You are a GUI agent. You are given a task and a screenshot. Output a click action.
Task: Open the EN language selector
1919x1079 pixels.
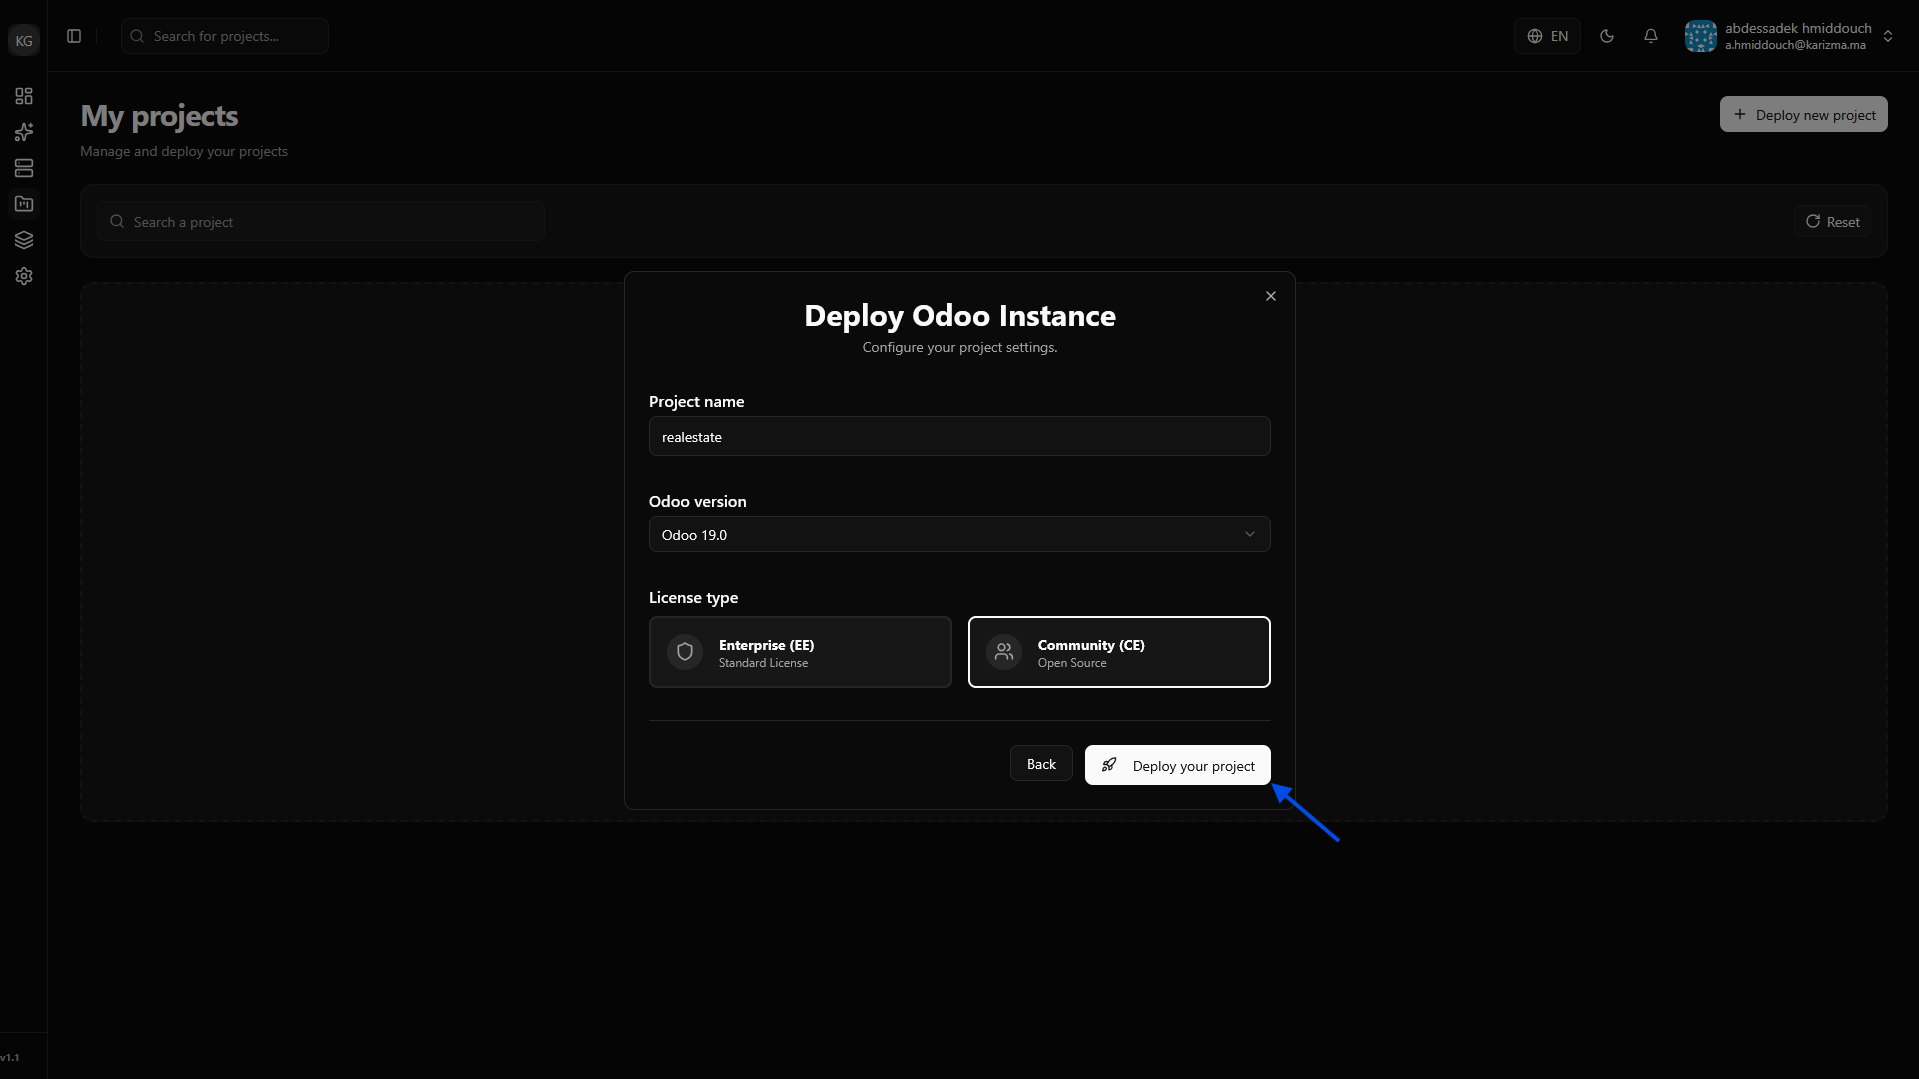tap(1547, 36)
